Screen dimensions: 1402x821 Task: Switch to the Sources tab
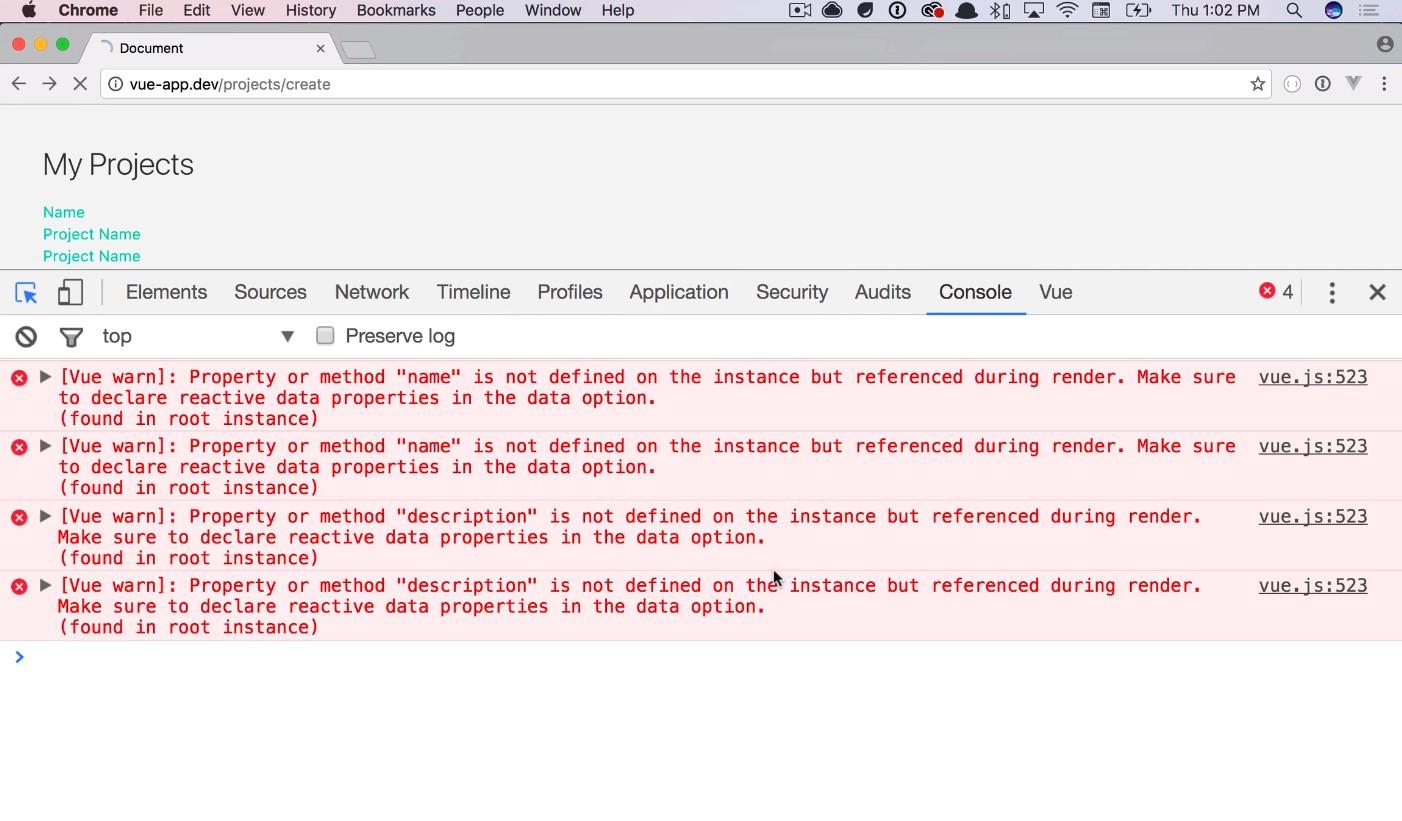270,292
